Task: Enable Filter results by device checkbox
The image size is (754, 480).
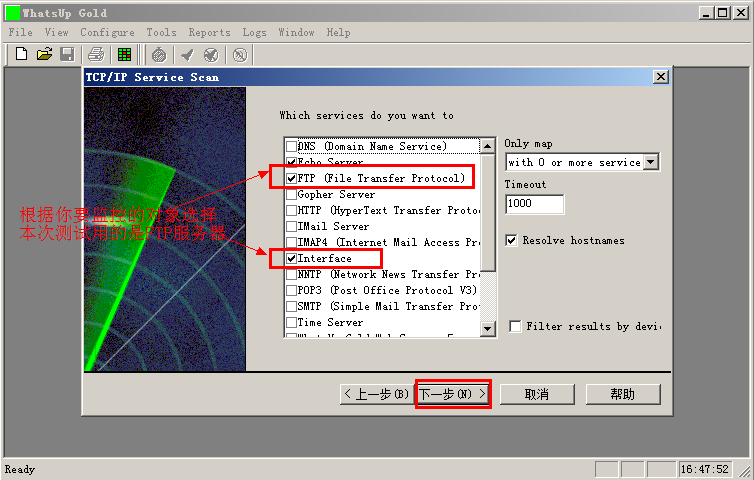Action: pos(515,326)
